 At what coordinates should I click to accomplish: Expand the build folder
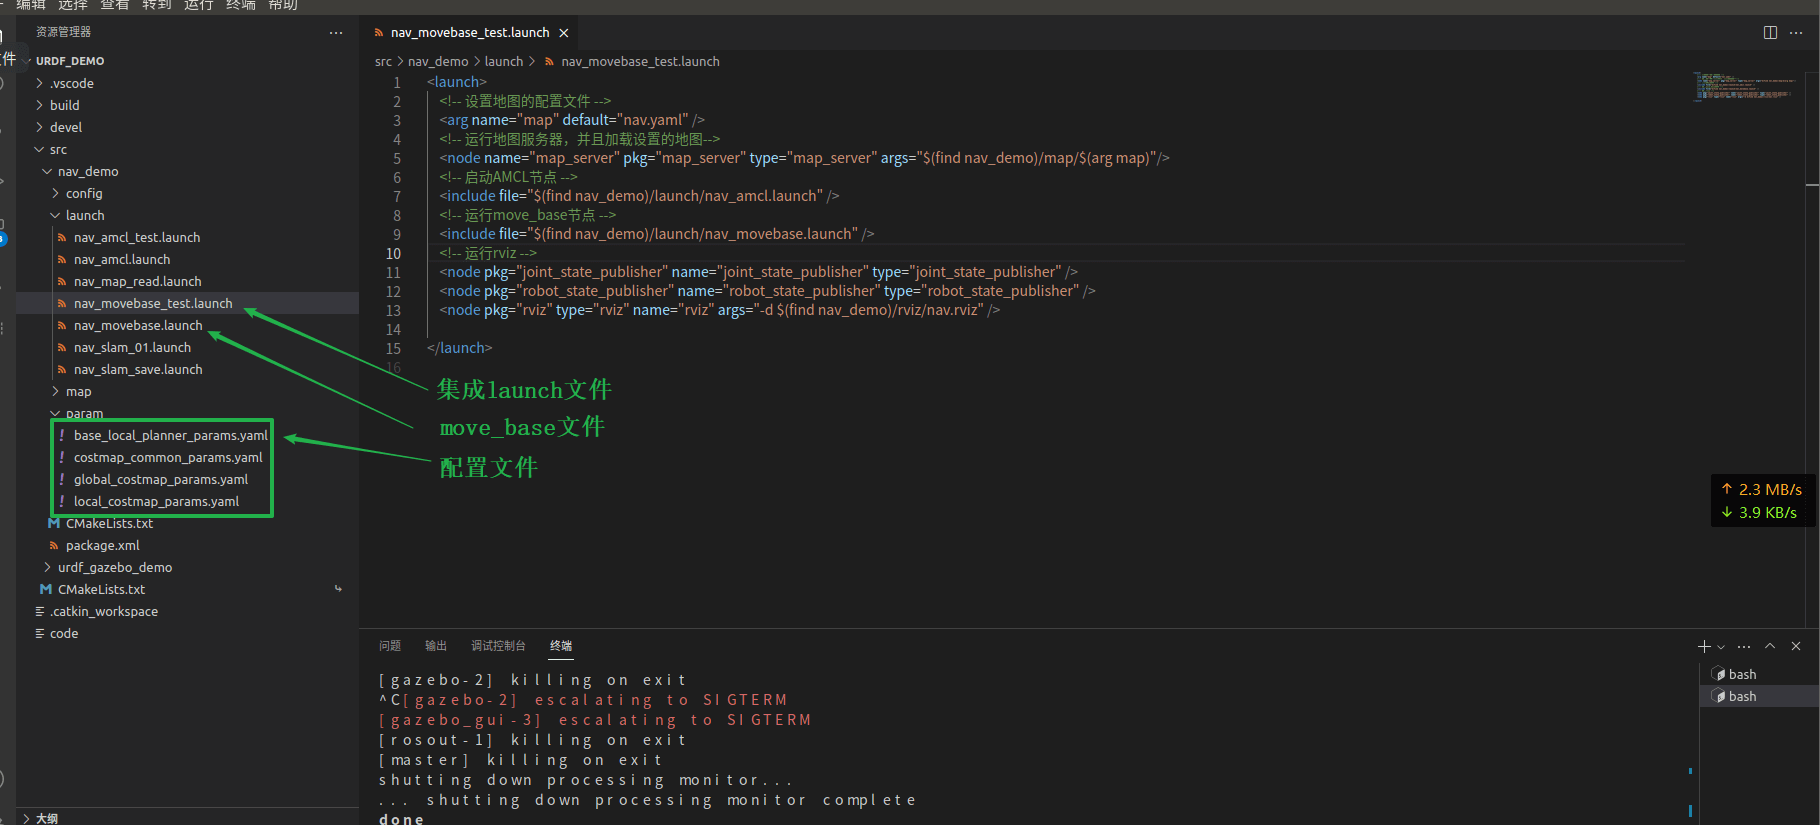tap(64, 105)
